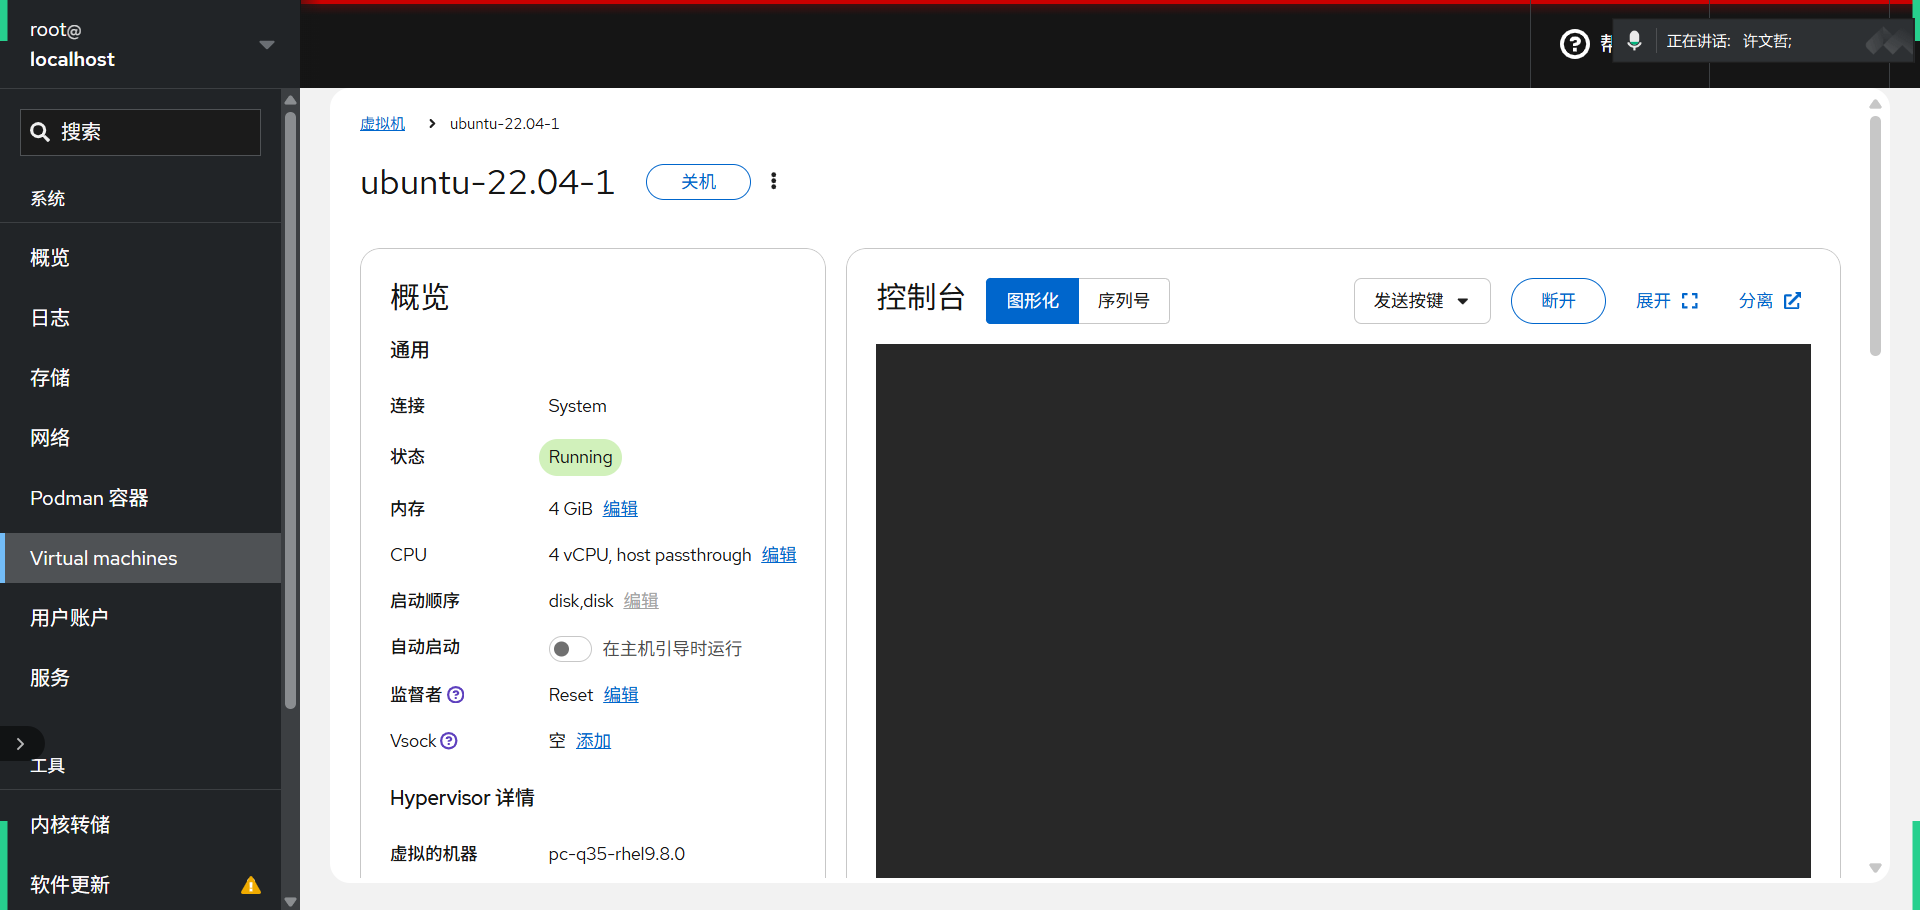Click the search magnifier icon
Viewport: 1920px width, 910px height.
coord(40,132)
